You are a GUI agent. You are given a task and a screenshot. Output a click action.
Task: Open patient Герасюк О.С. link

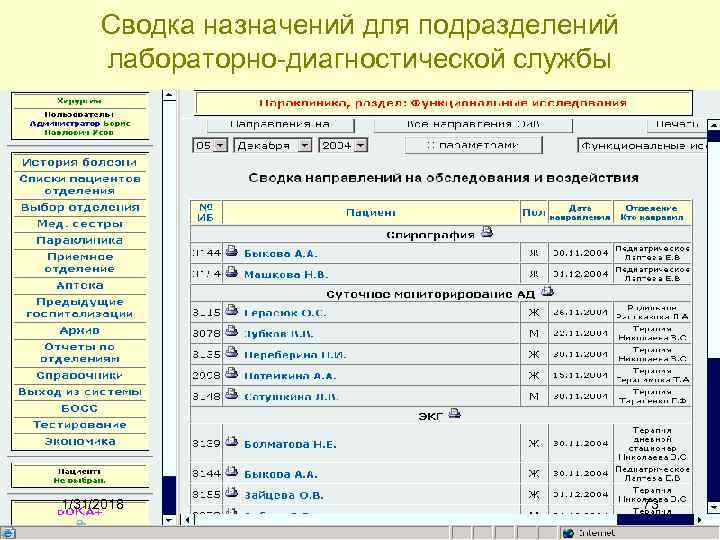(285, 313)
